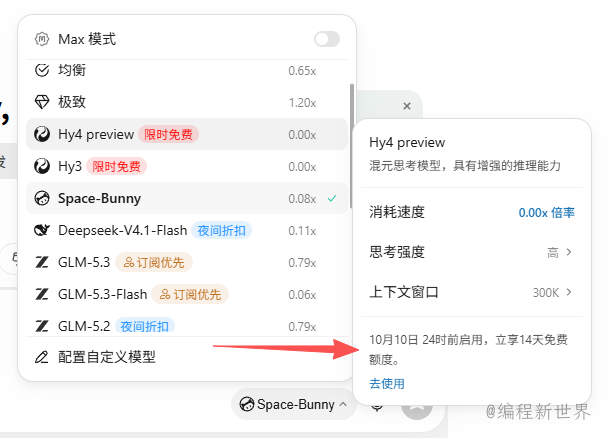The height and width of the screenshot is (438, 611).
Task: Click the 0.06x rate for GLM-5.3-Flash
Action: [x=302, y=295]
